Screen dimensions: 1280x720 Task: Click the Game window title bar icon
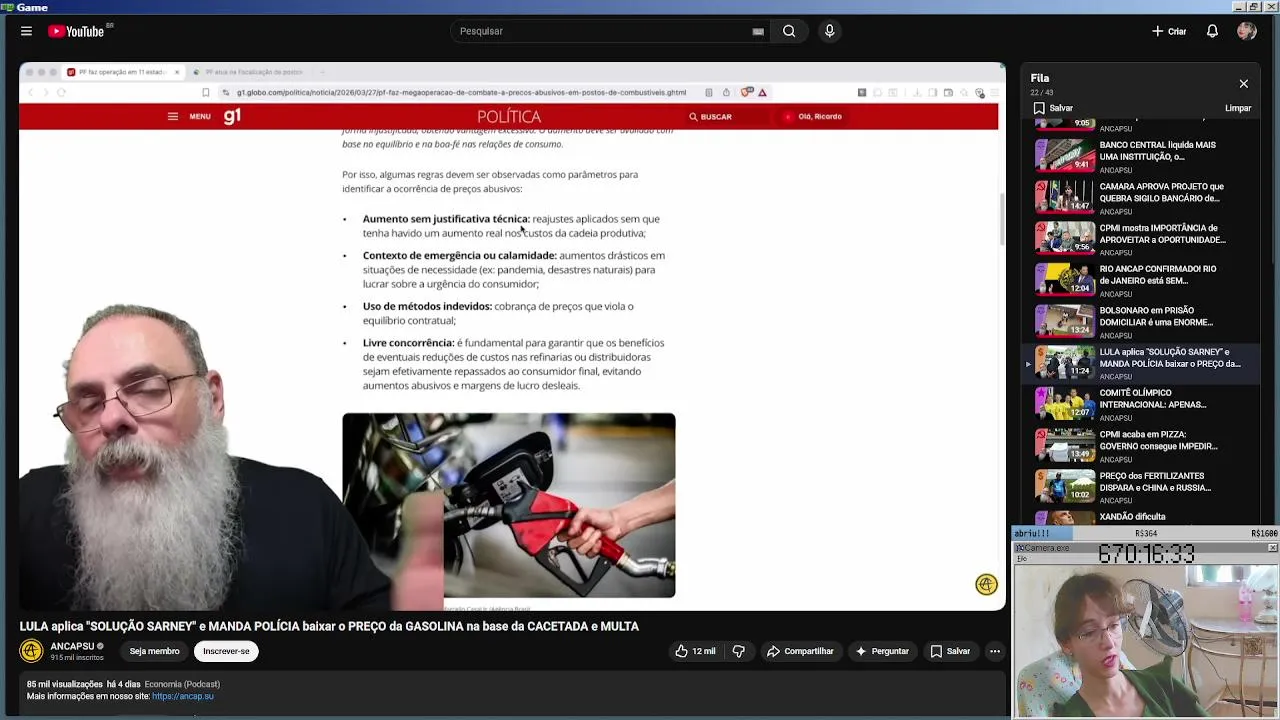(7, 7)
